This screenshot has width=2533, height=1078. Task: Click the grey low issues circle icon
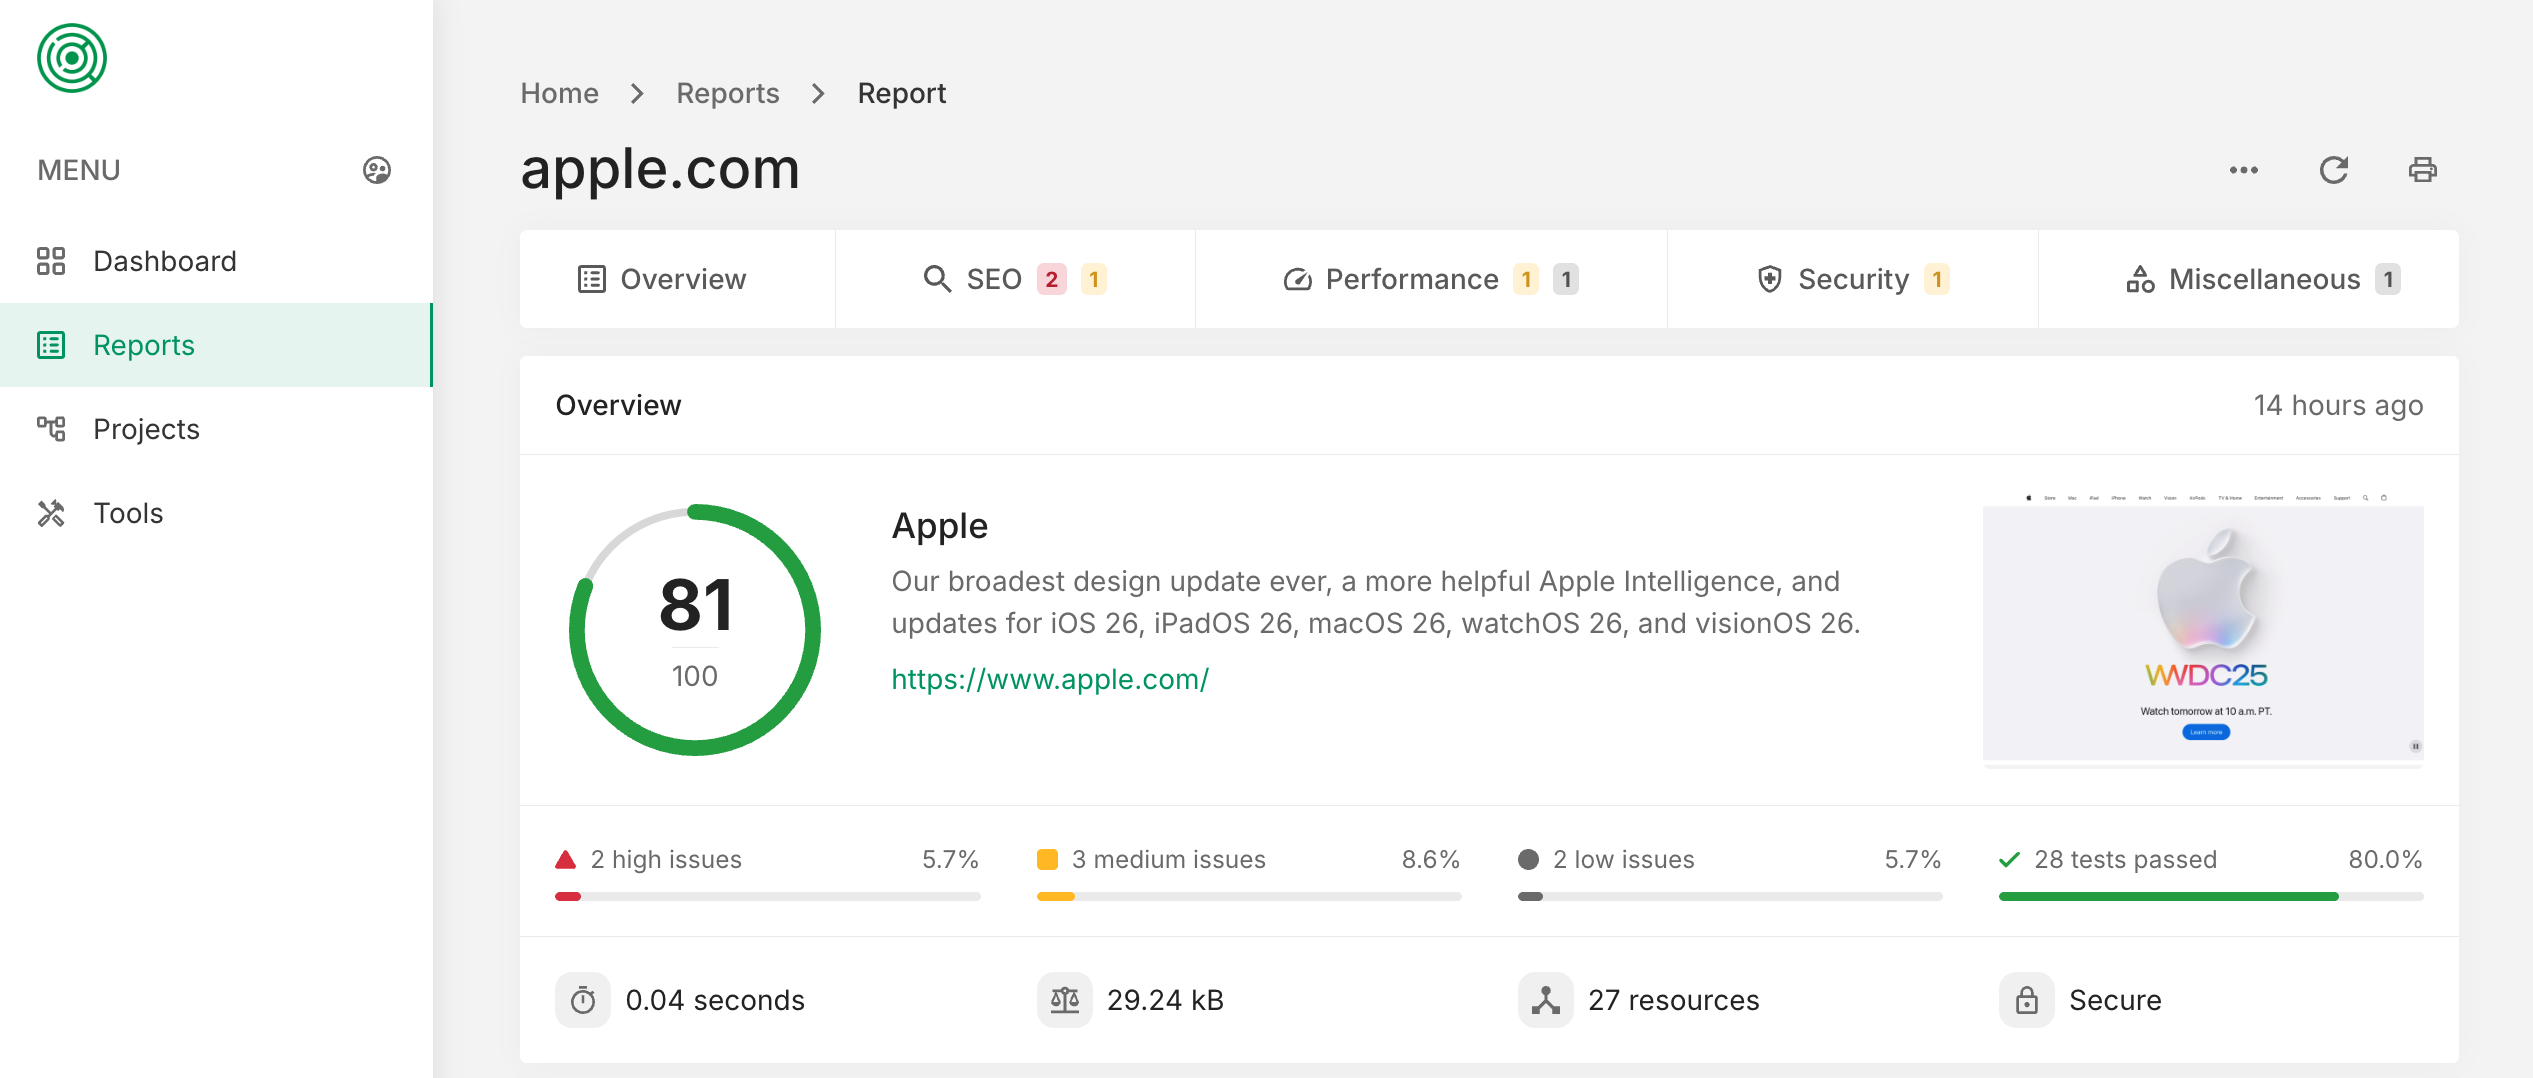pyautogui.click(x=1528, y=859)
